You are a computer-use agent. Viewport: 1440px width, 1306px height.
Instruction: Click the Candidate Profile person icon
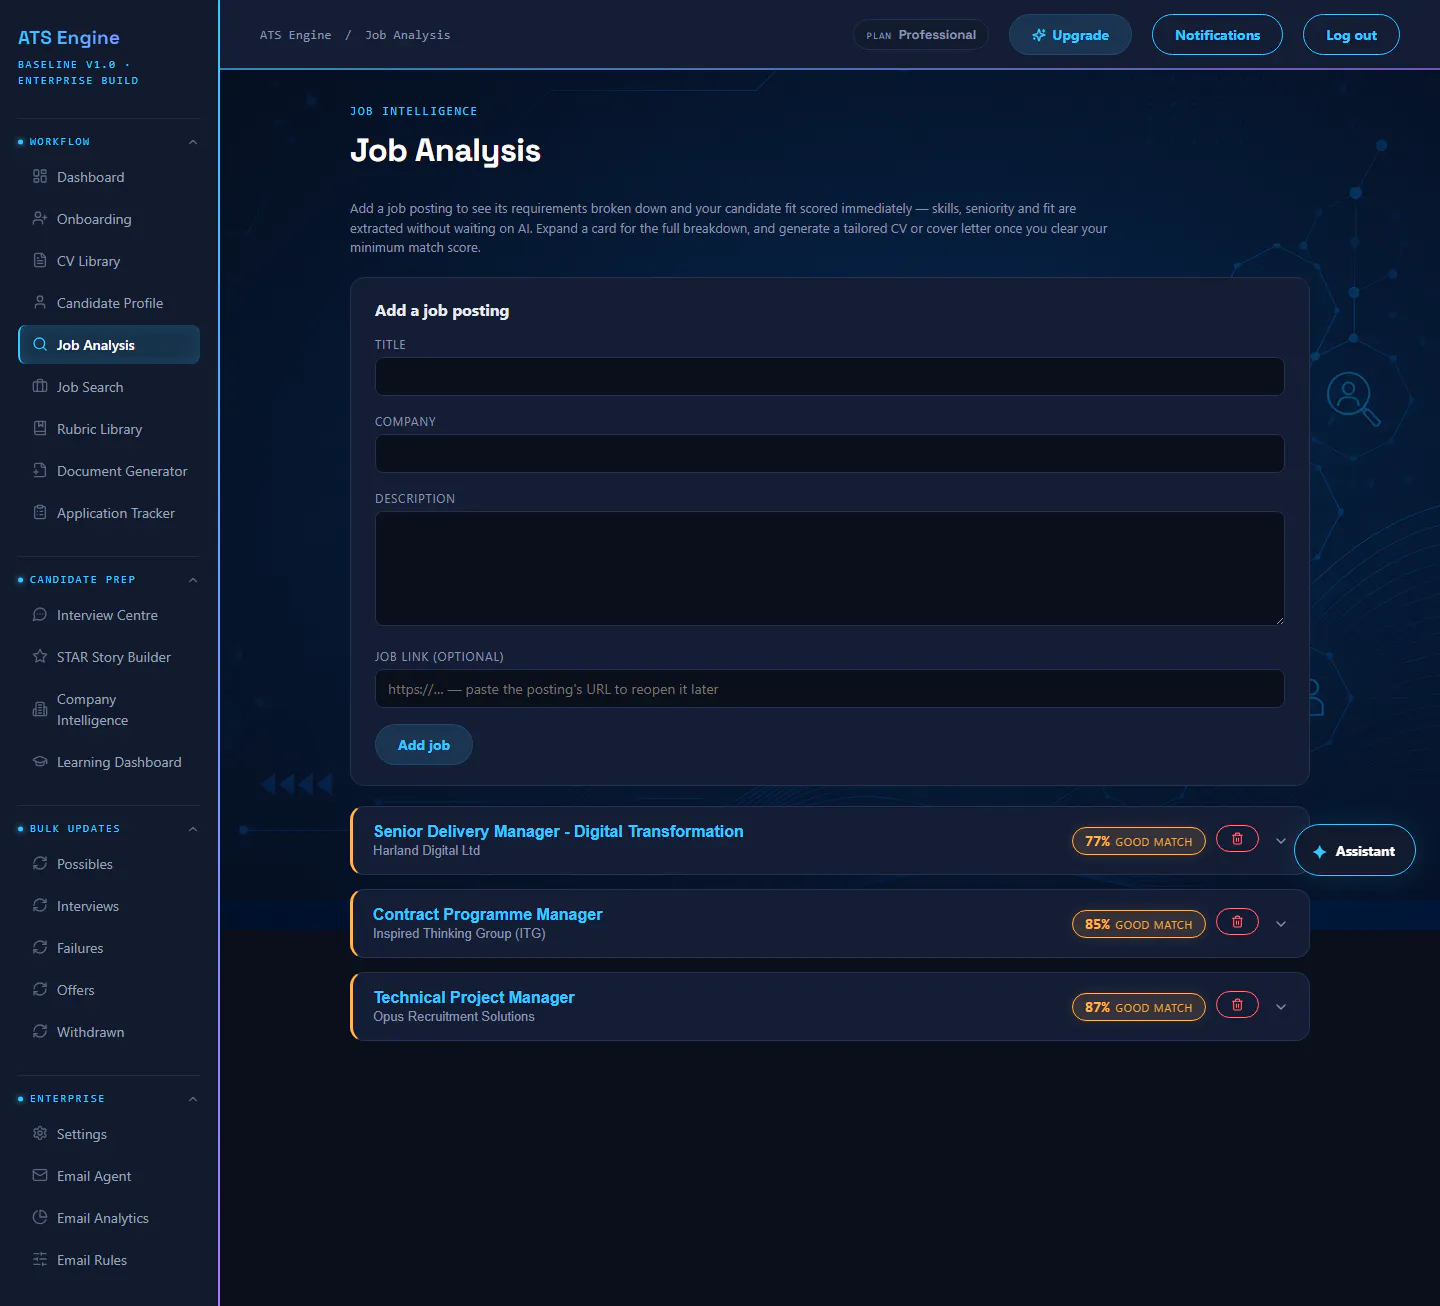click(40, 302)
